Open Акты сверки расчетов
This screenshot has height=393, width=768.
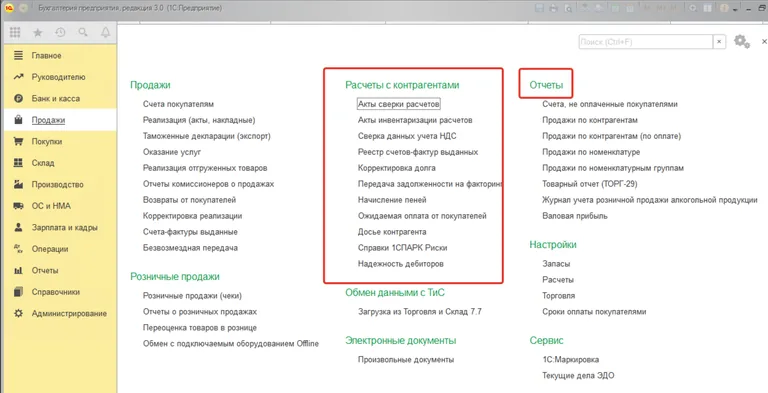click(x=399, y=104)
